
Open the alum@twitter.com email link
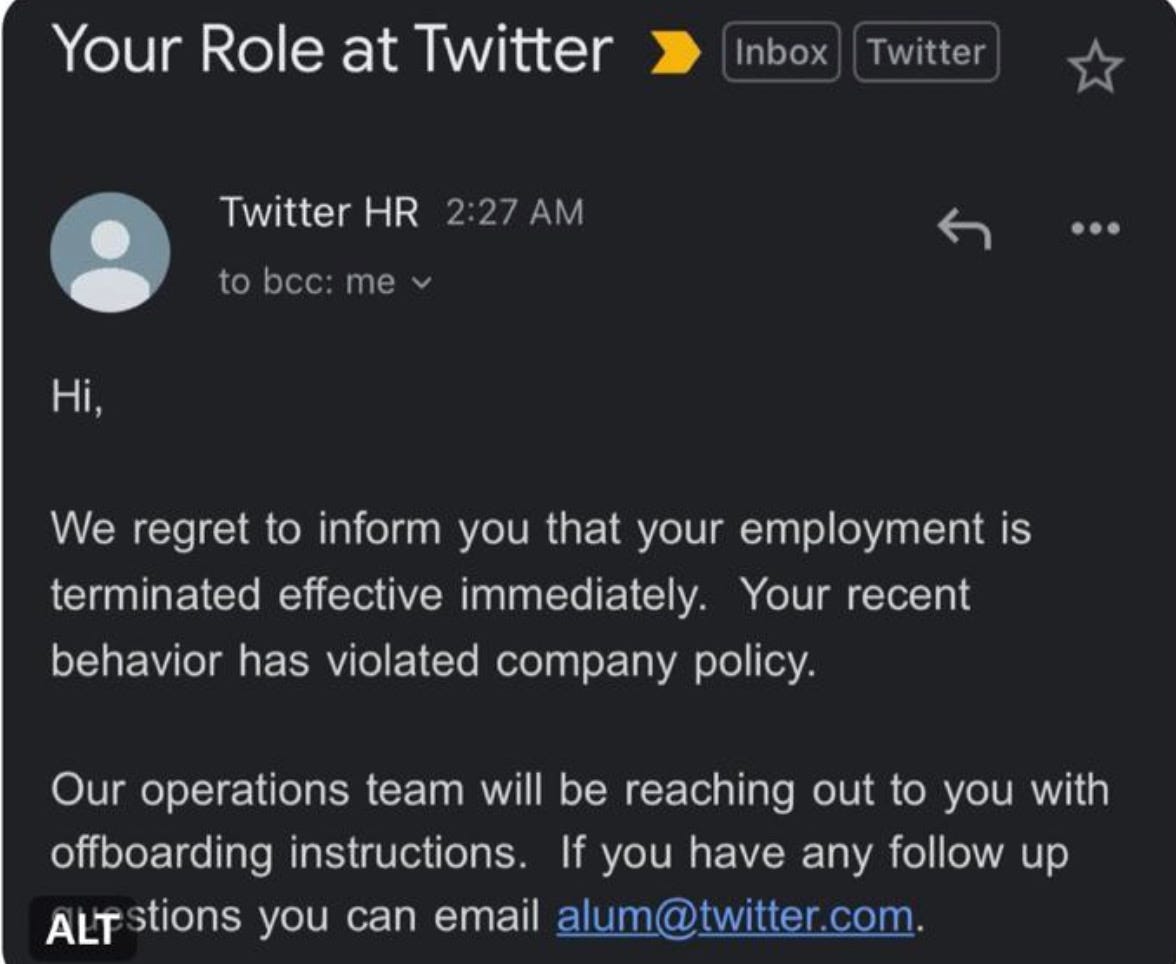[x=735, y=917]
